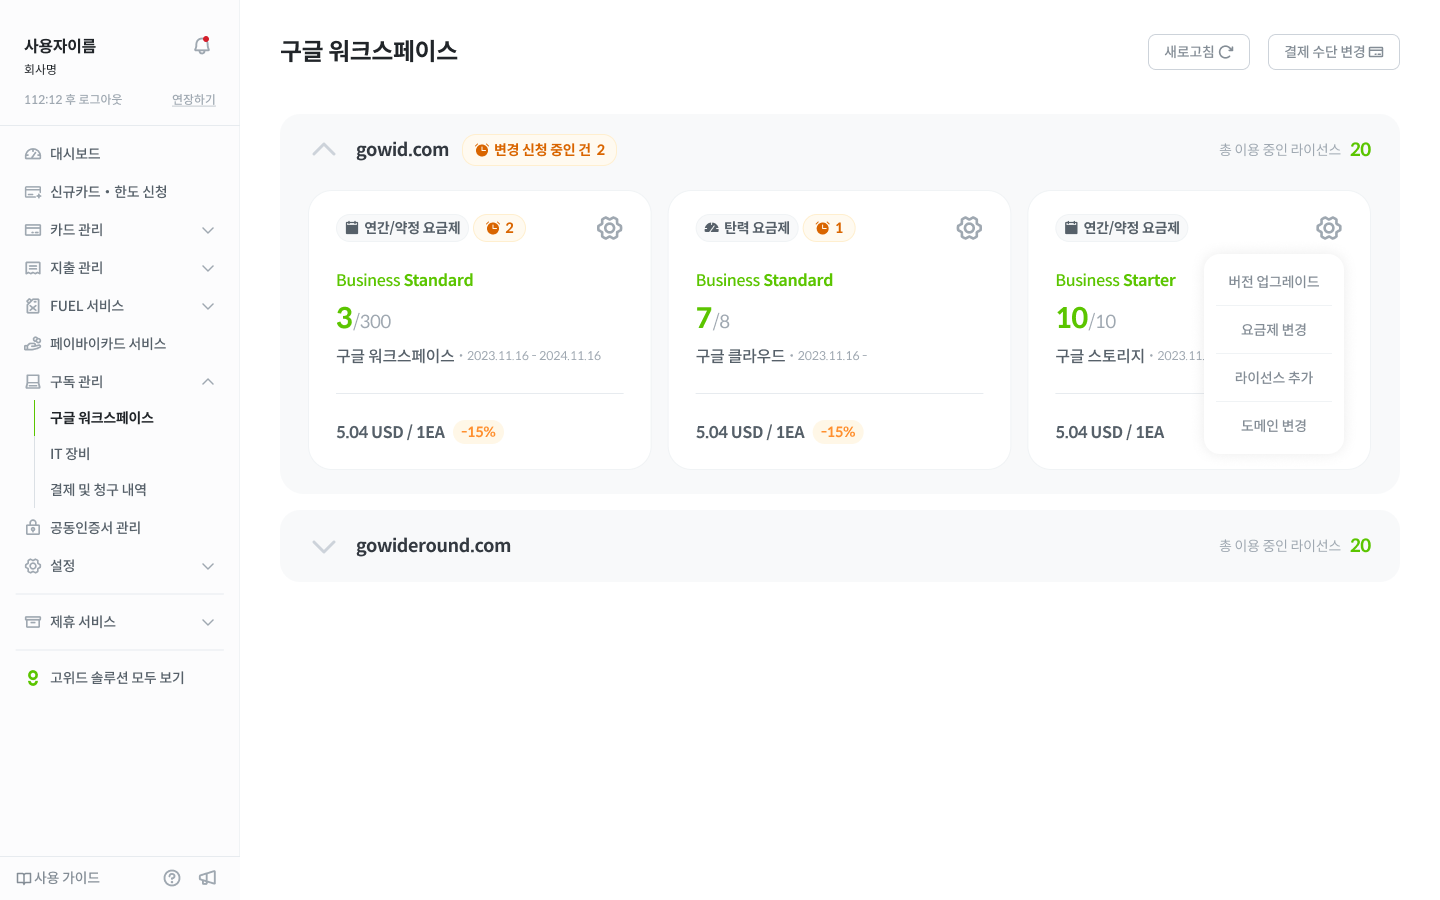
Task: Click the 연장하기 session extend link
Action: tap(193, 100)
